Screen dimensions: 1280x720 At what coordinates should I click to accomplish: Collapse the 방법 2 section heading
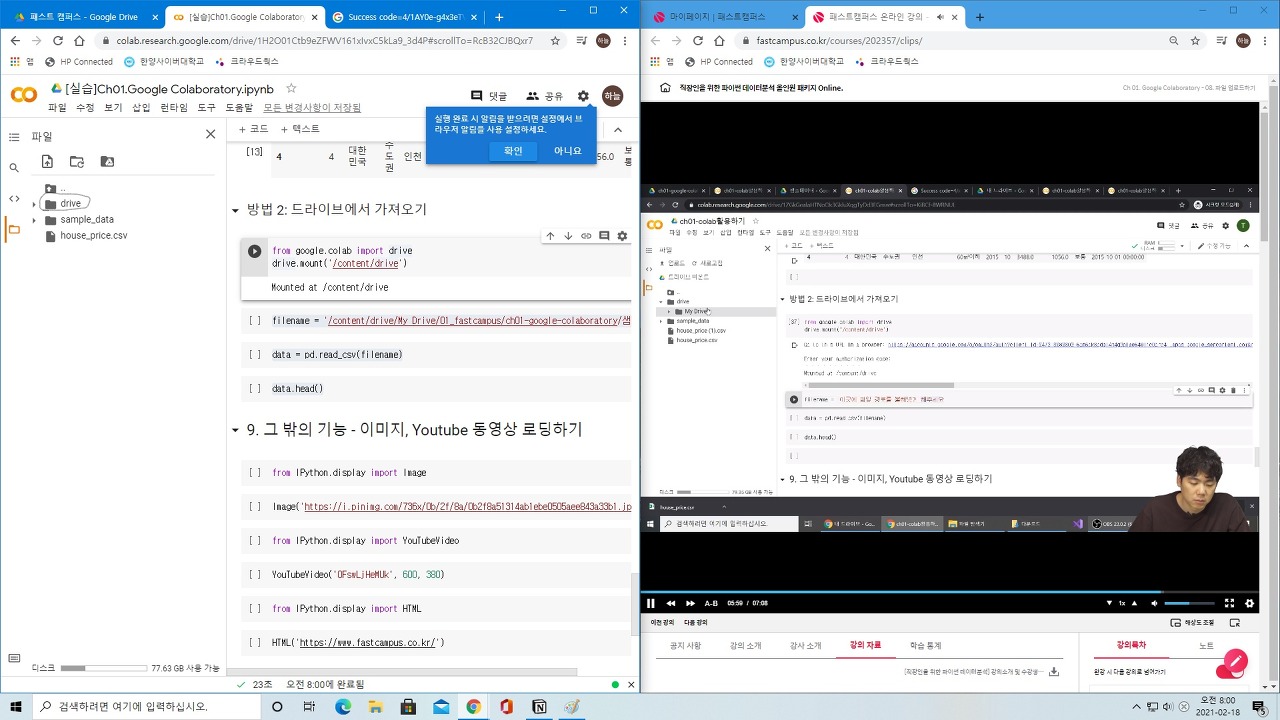click(236, 210)
